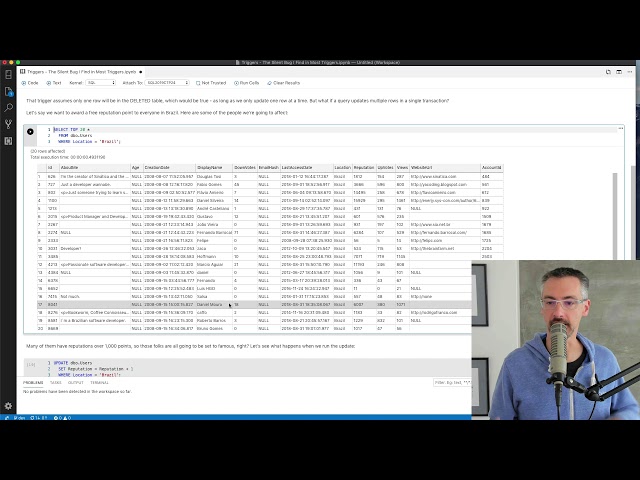
Task: Open the Explorer view with badge
Action: tap(8, 91)
